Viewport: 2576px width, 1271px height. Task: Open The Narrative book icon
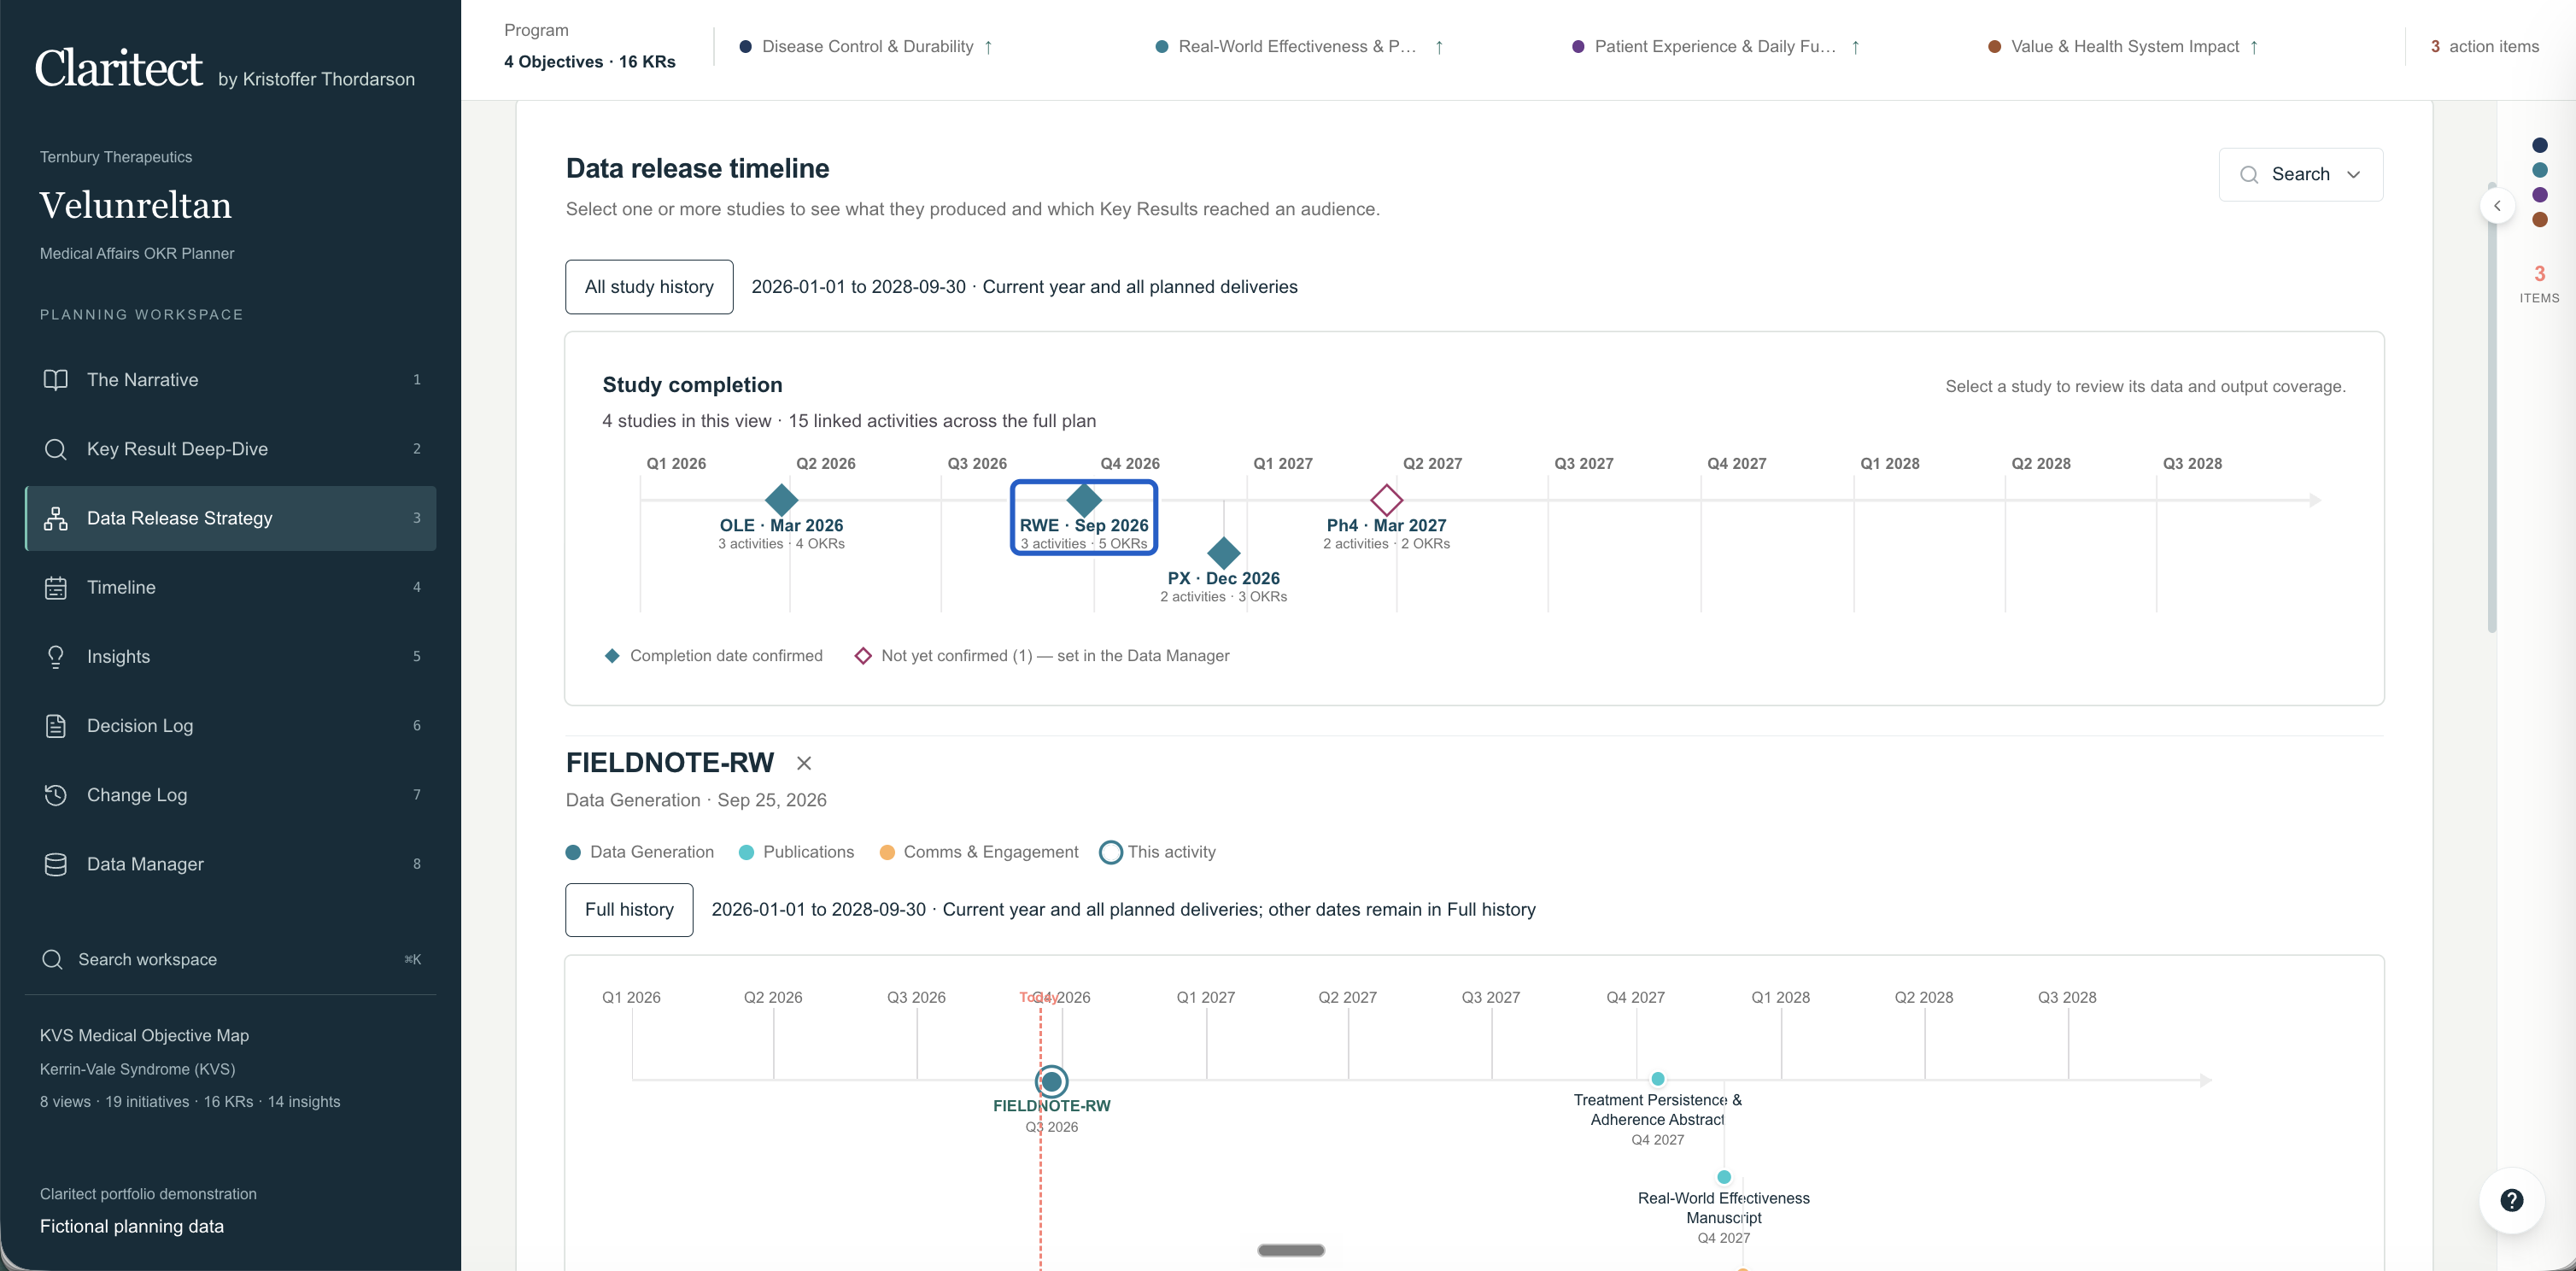tap(56, 380)
